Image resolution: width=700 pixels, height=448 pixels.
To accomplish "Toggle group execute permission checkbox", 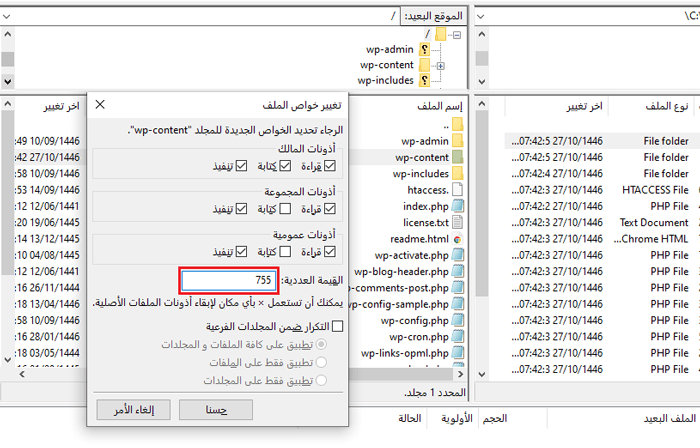I will 242,209.
